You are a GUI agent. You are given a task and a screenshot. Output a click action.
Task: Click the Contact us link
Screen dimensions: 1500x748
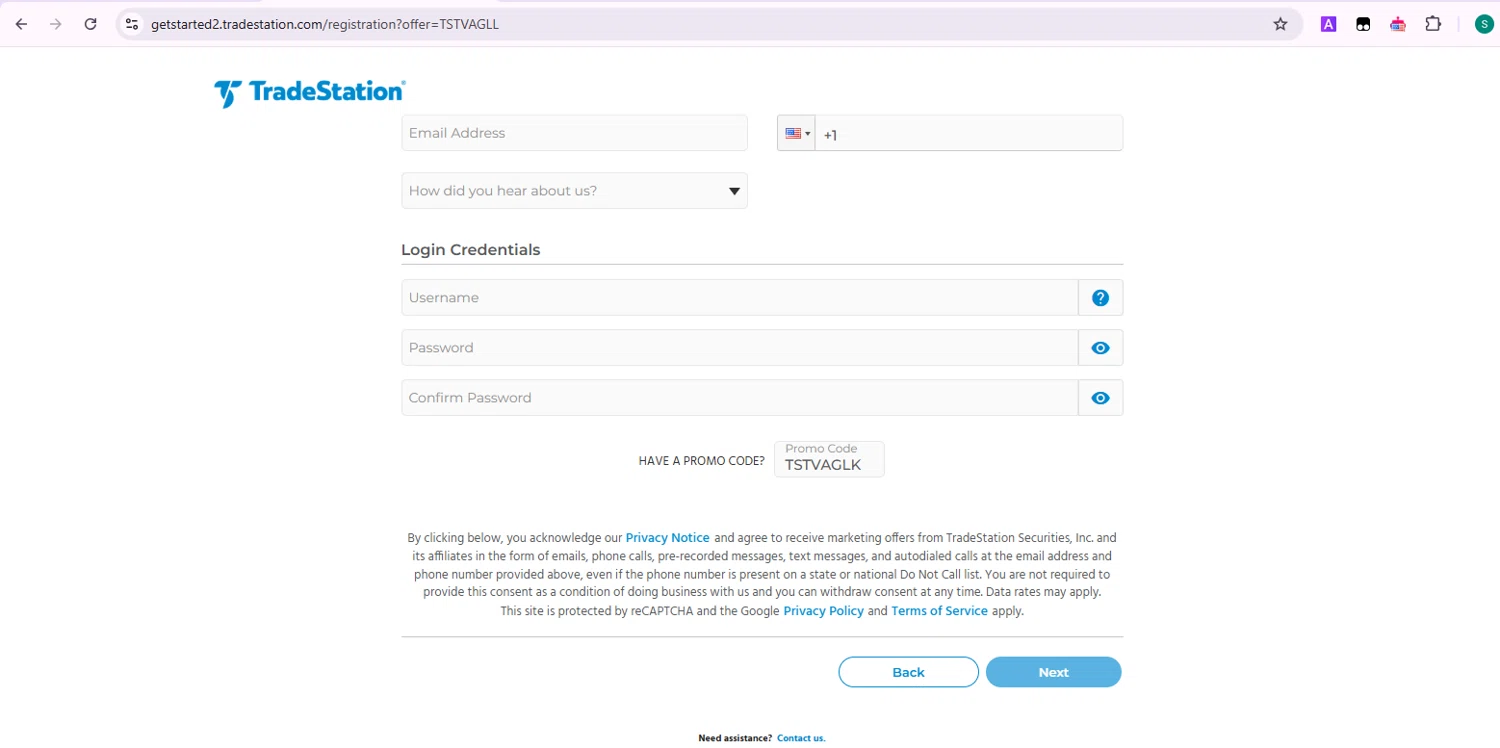(x=801, y=738)
